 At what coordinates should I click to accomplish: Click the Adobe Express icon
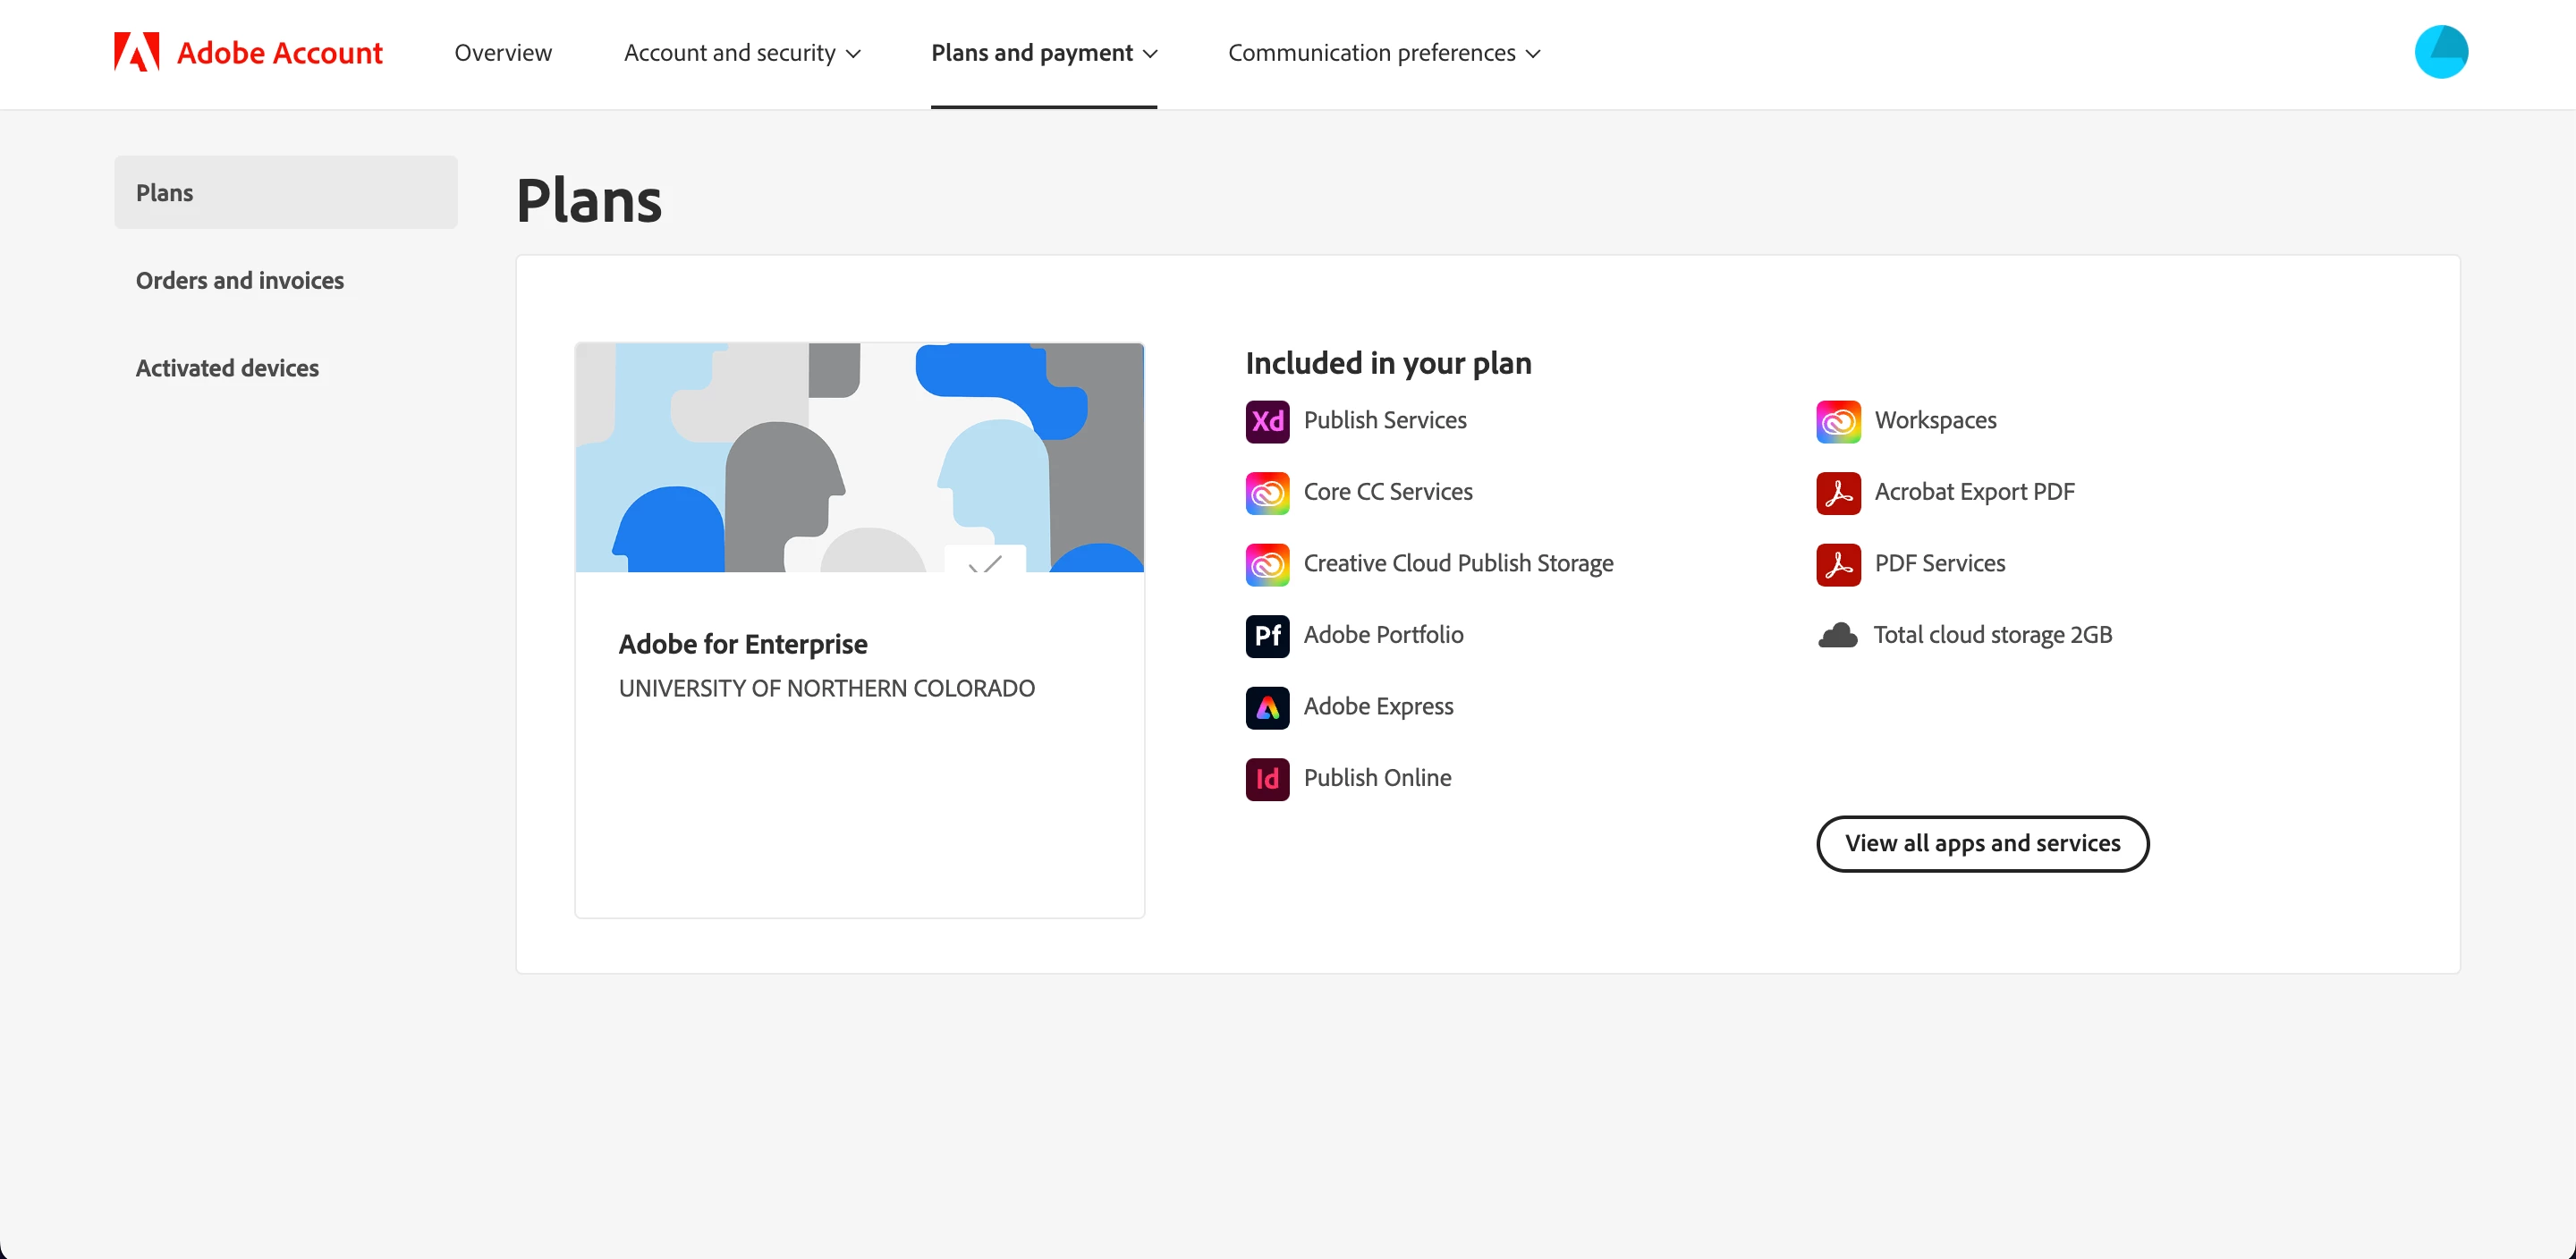click(x=1267, y=707)
